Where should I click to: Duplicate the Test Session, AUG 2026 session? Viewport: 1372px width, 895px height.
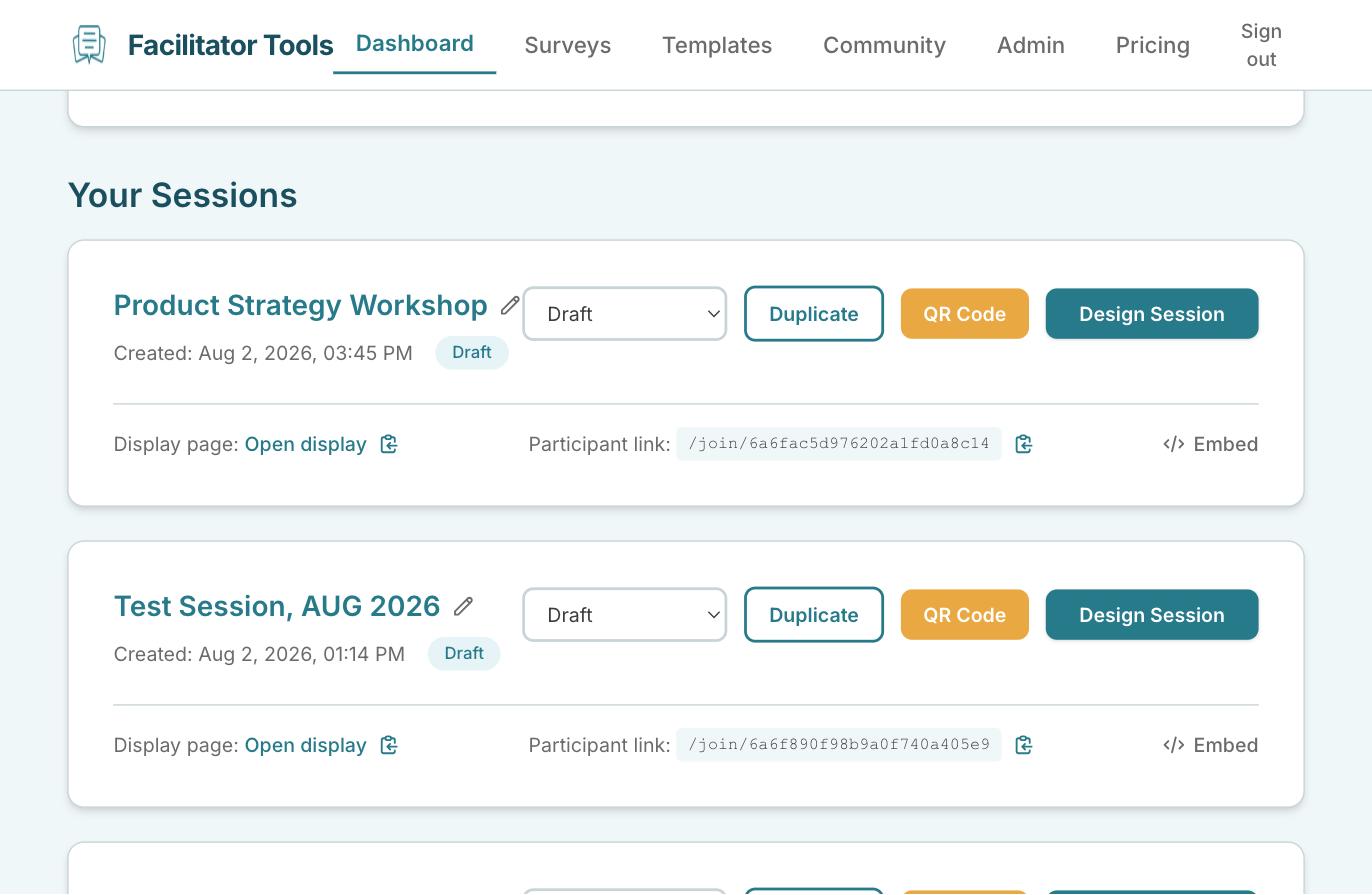814,615
